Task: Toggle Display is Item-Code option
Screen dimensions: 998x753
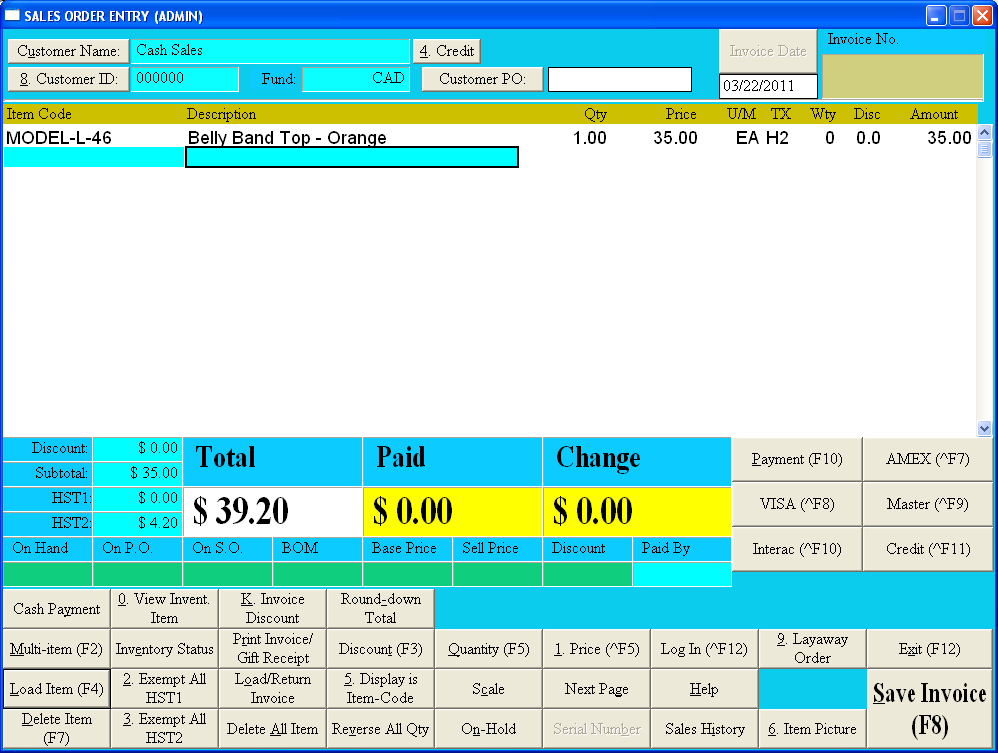Action: point(380,688)
